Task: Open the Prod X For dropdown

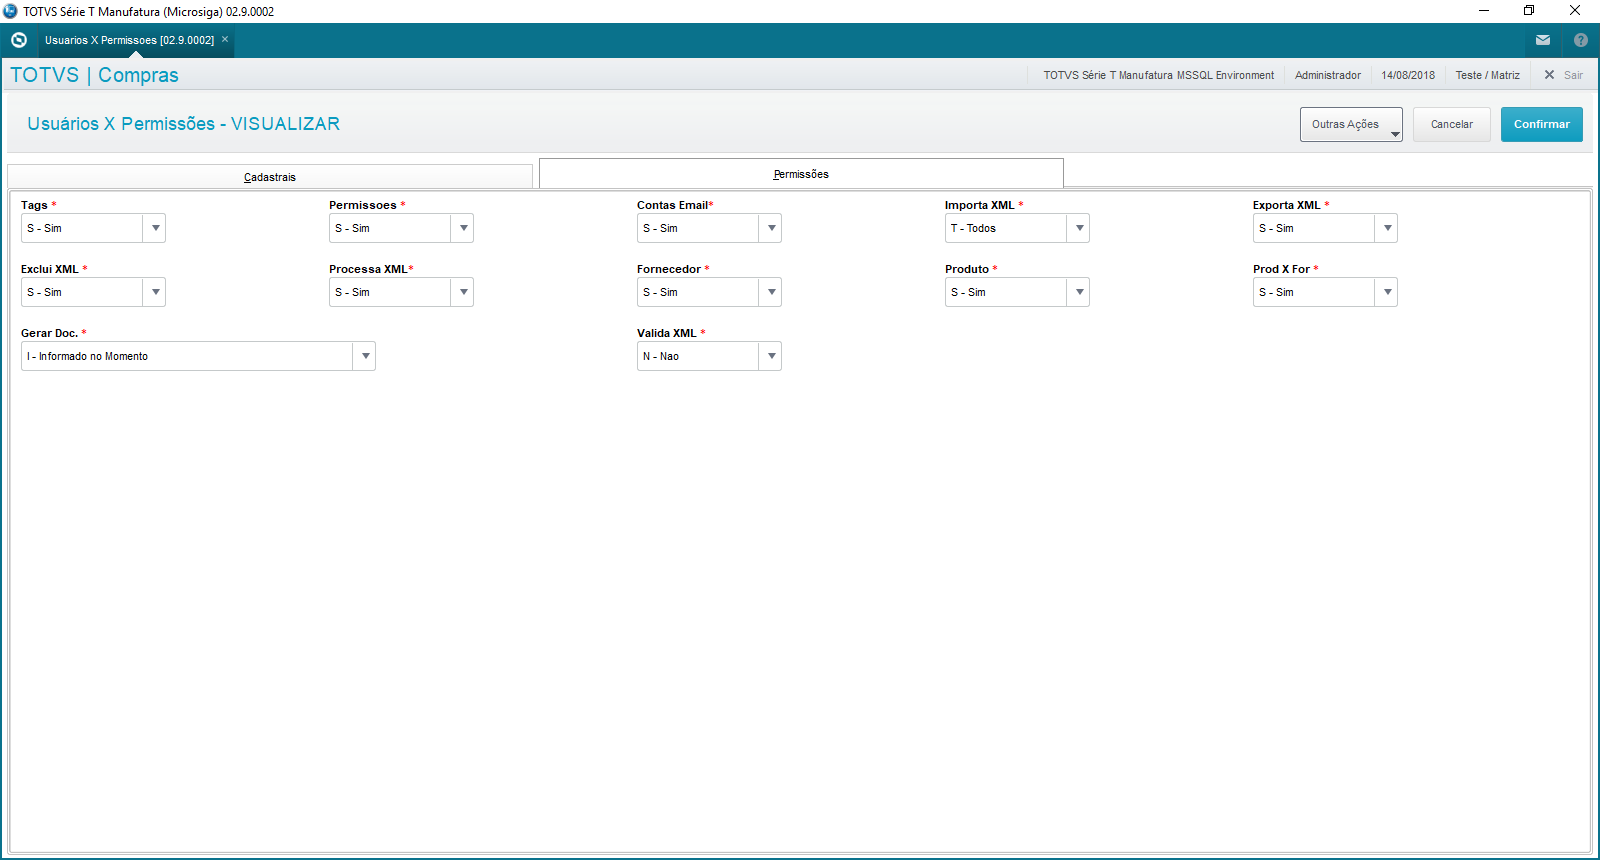Action: (1386, 293)
